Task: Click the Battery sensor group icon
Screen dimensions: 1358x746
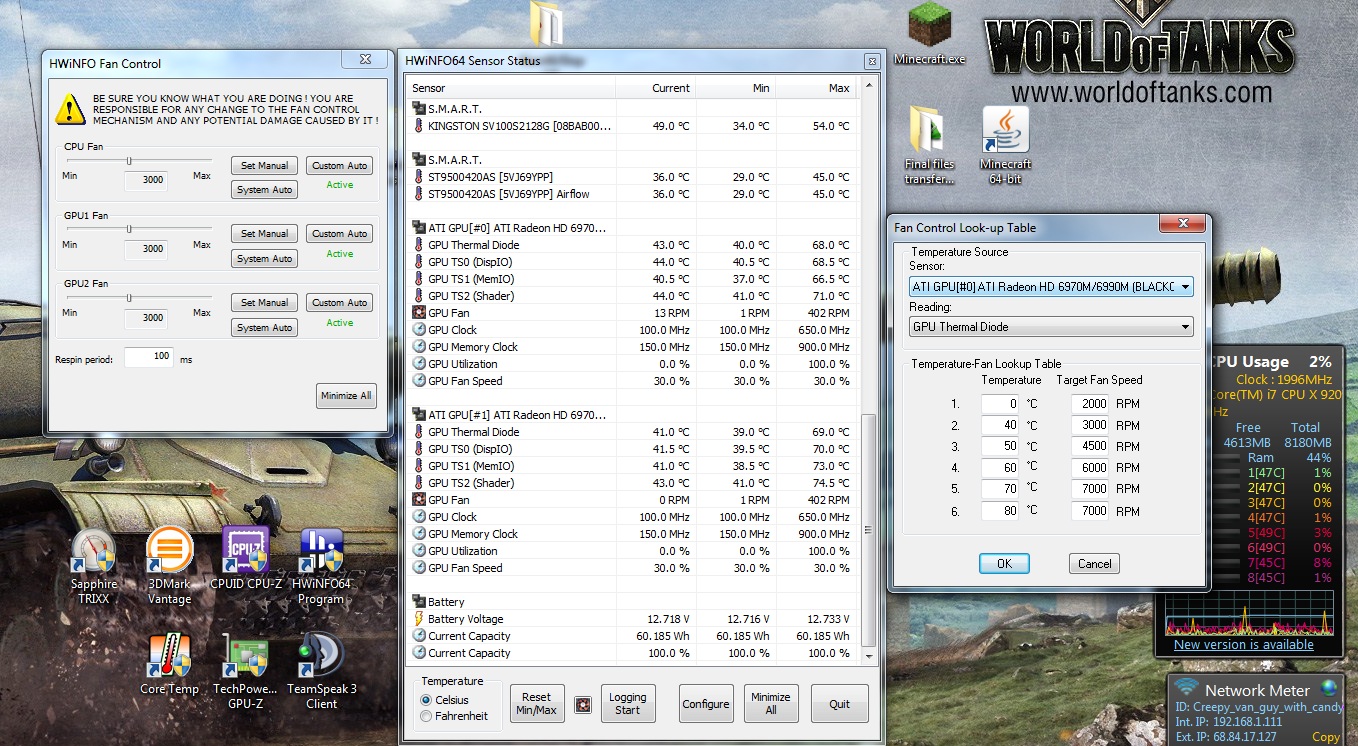Action: [419, 602]
